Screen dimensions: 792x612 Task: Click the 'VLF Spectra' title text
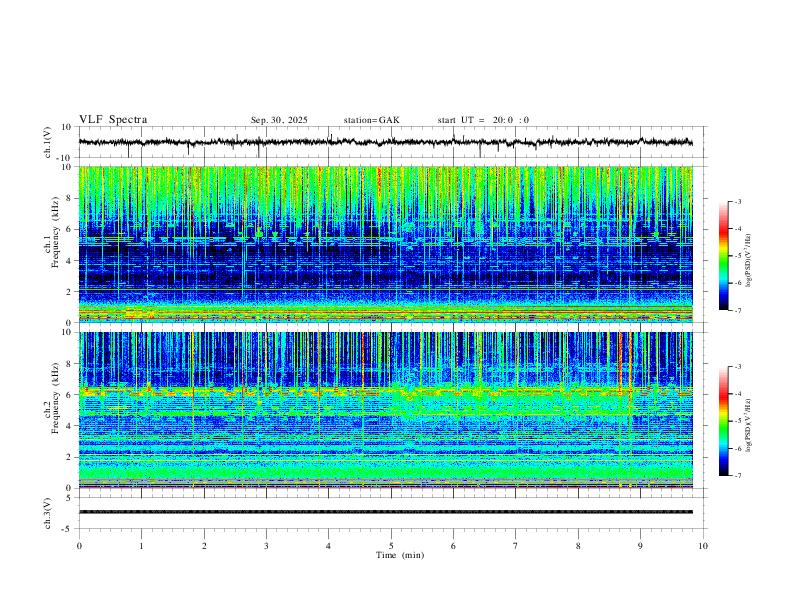(113, 120)
